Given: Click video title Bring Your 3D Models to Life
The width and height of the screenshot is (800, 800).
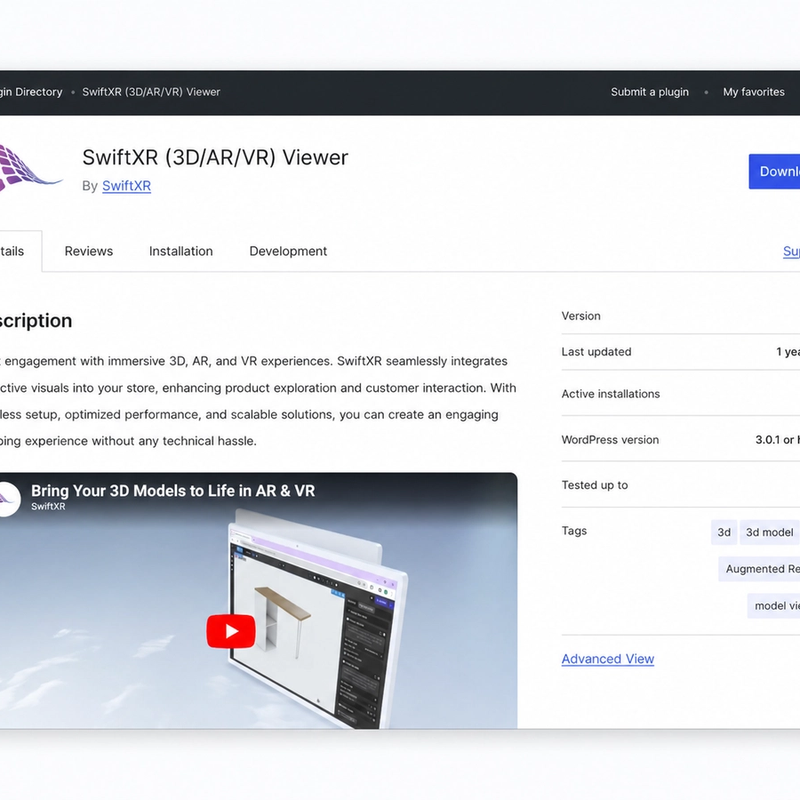Looking at the screenshot, I should point(173,491).
